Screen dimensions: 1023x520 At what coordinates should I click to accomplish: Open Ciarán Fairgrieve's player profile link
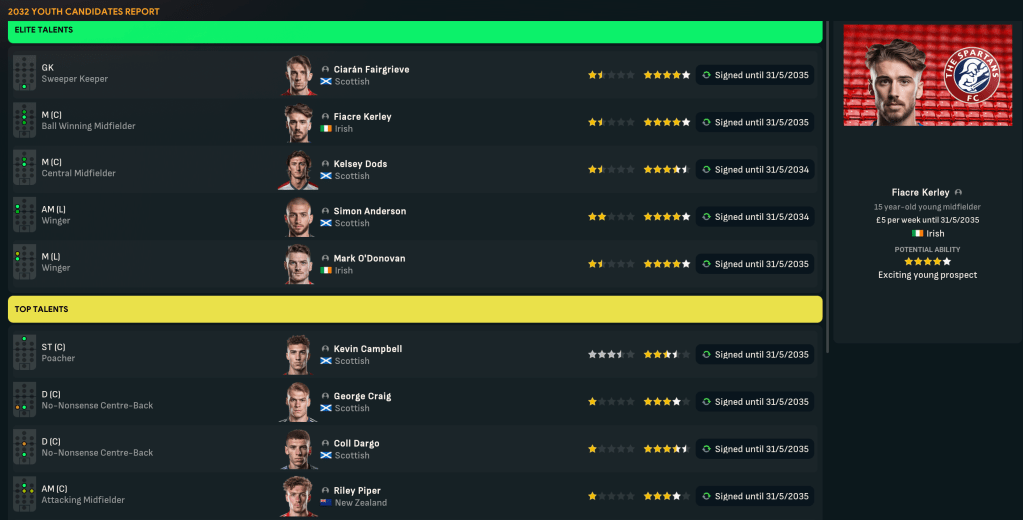[x=371, y=69]
